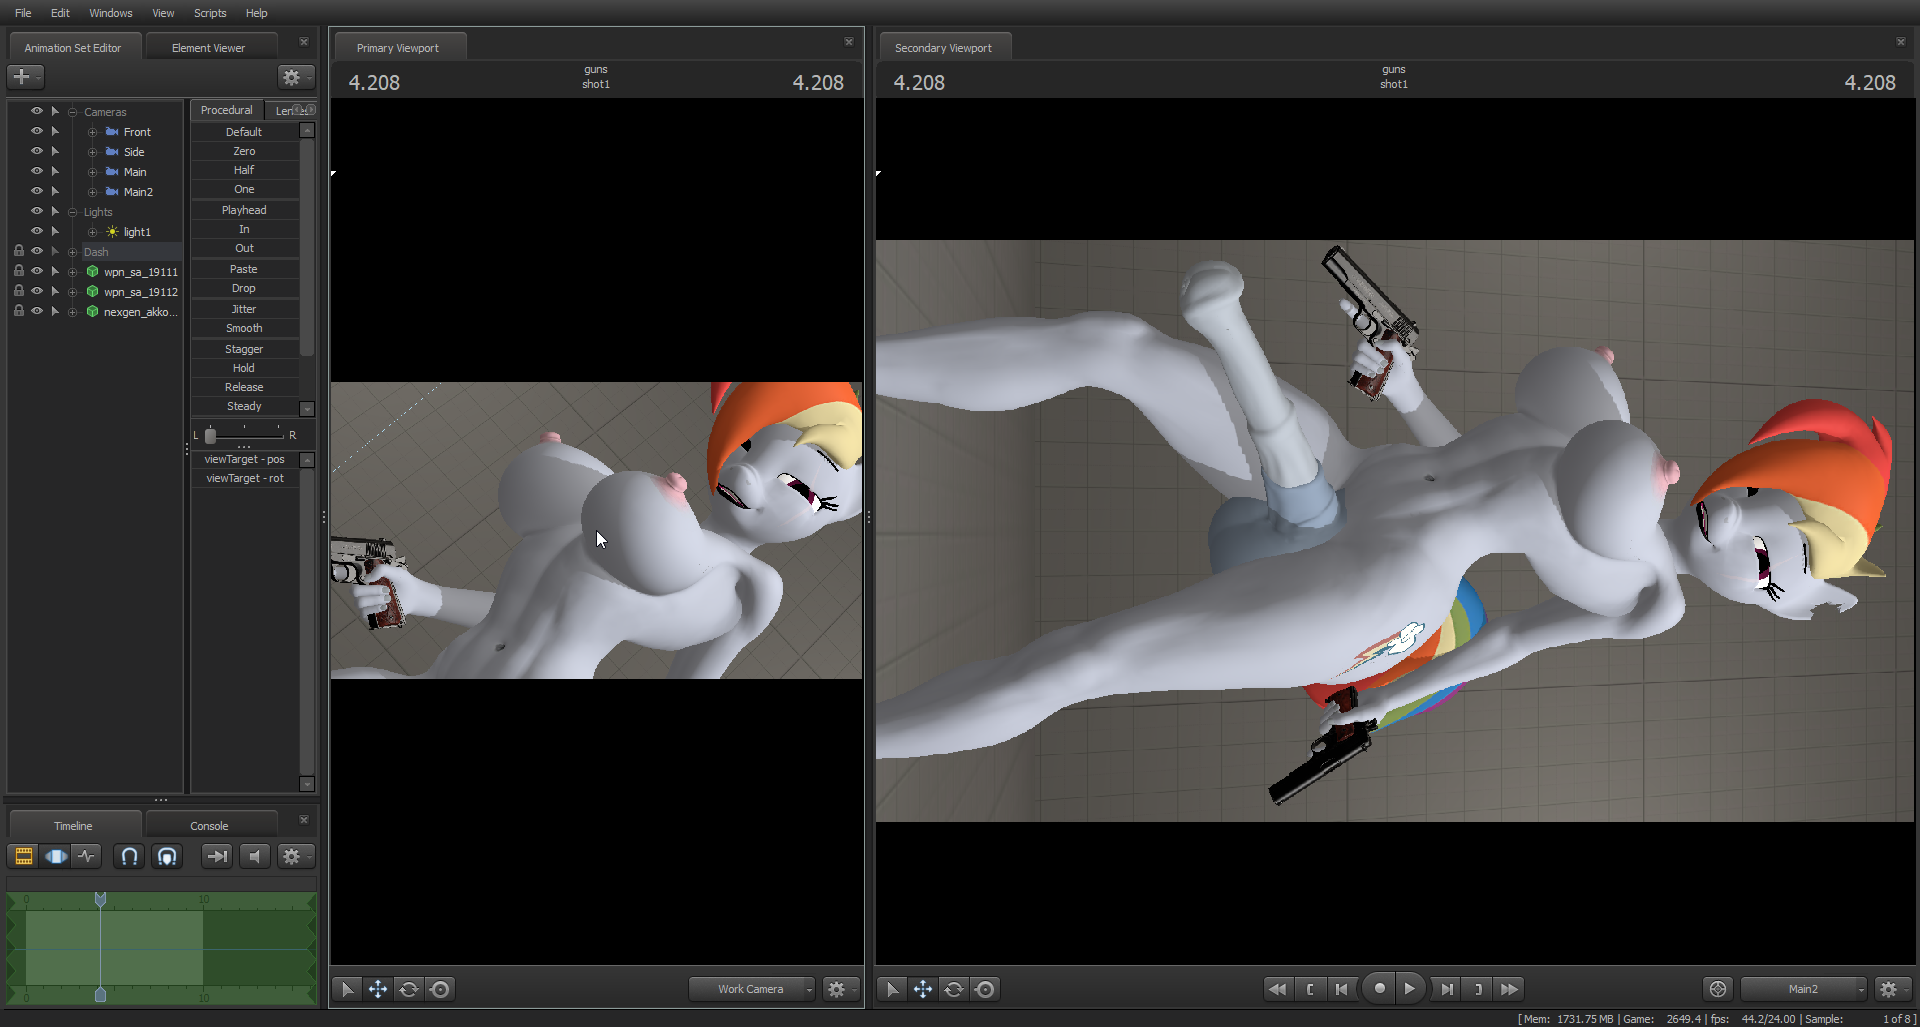Choose the screen manipulator tool in Primary Viewport

tap(440, 989)
